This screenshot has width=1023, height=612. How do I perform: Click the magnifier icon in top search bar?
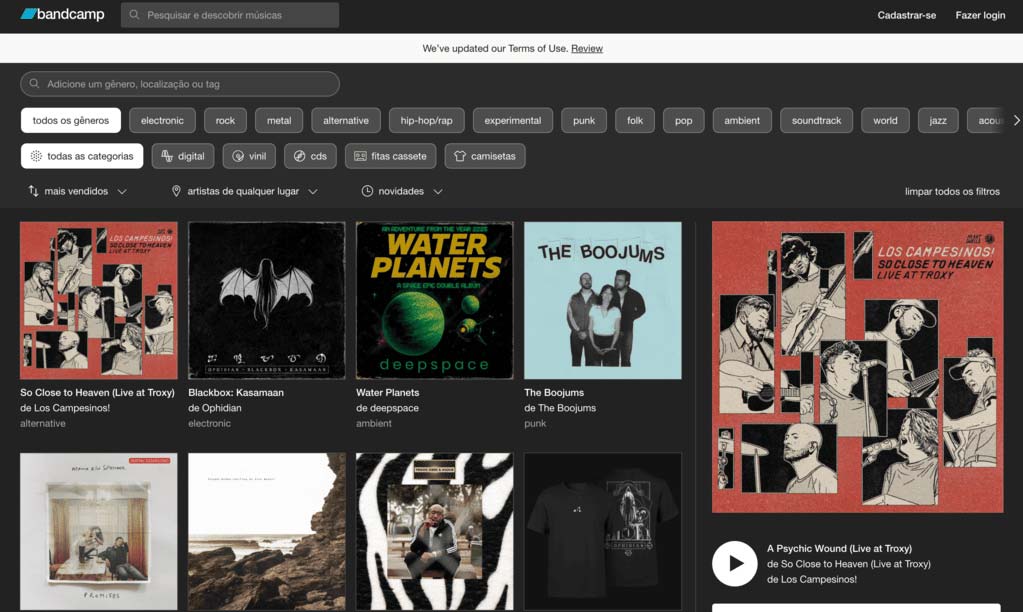pos(134,15)
